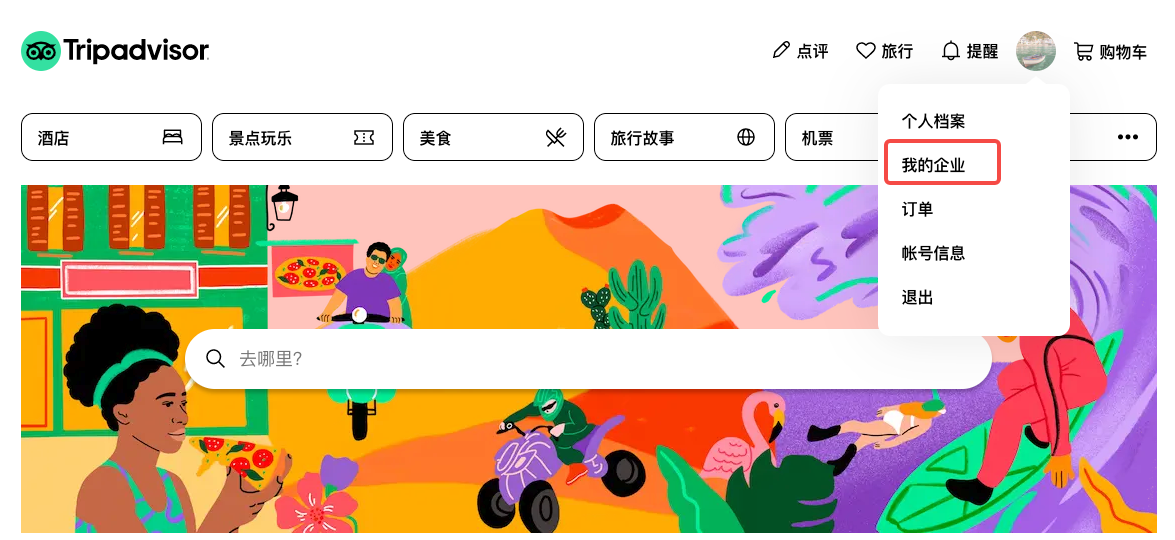Click the fork and knife 美食 icon
This screenshot has height=540, width=1175.
click(555, 137)
